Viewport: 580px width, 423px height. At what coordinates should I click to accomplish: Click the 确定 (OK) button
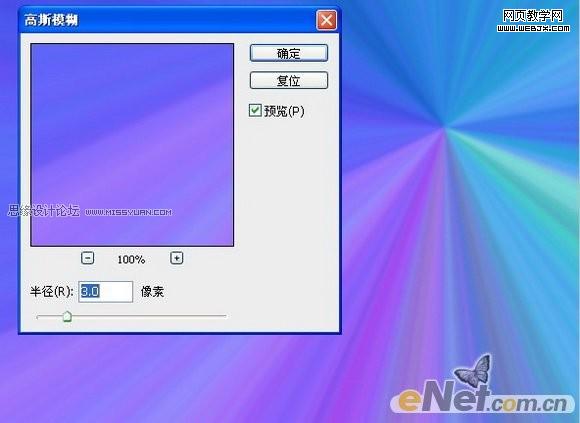[x=289, y=53]
